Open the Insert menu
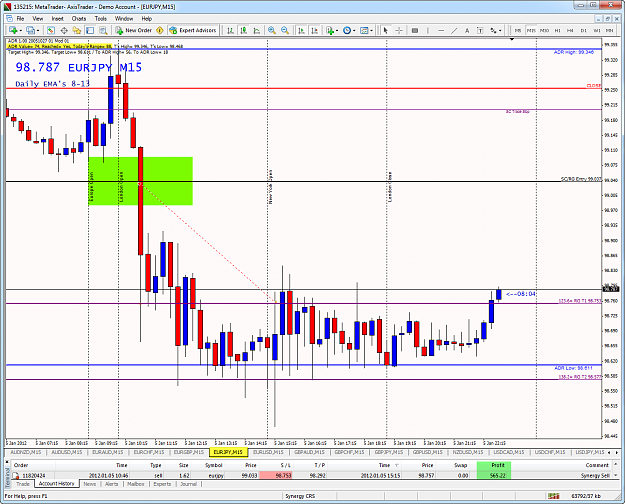 [57, 18]
